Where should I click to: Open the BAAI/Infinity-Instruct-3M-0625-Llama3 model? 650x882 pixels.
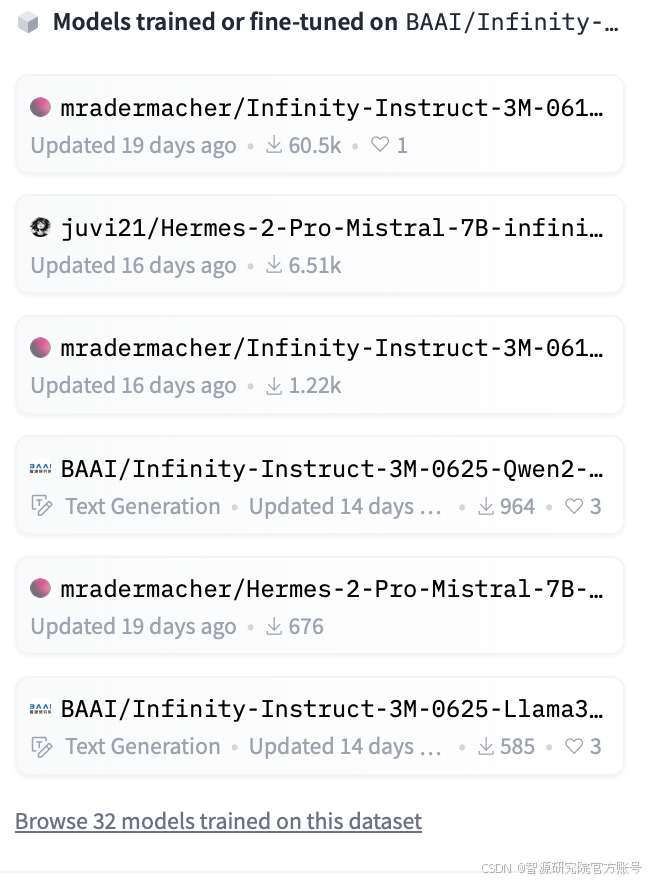point(332,708)
